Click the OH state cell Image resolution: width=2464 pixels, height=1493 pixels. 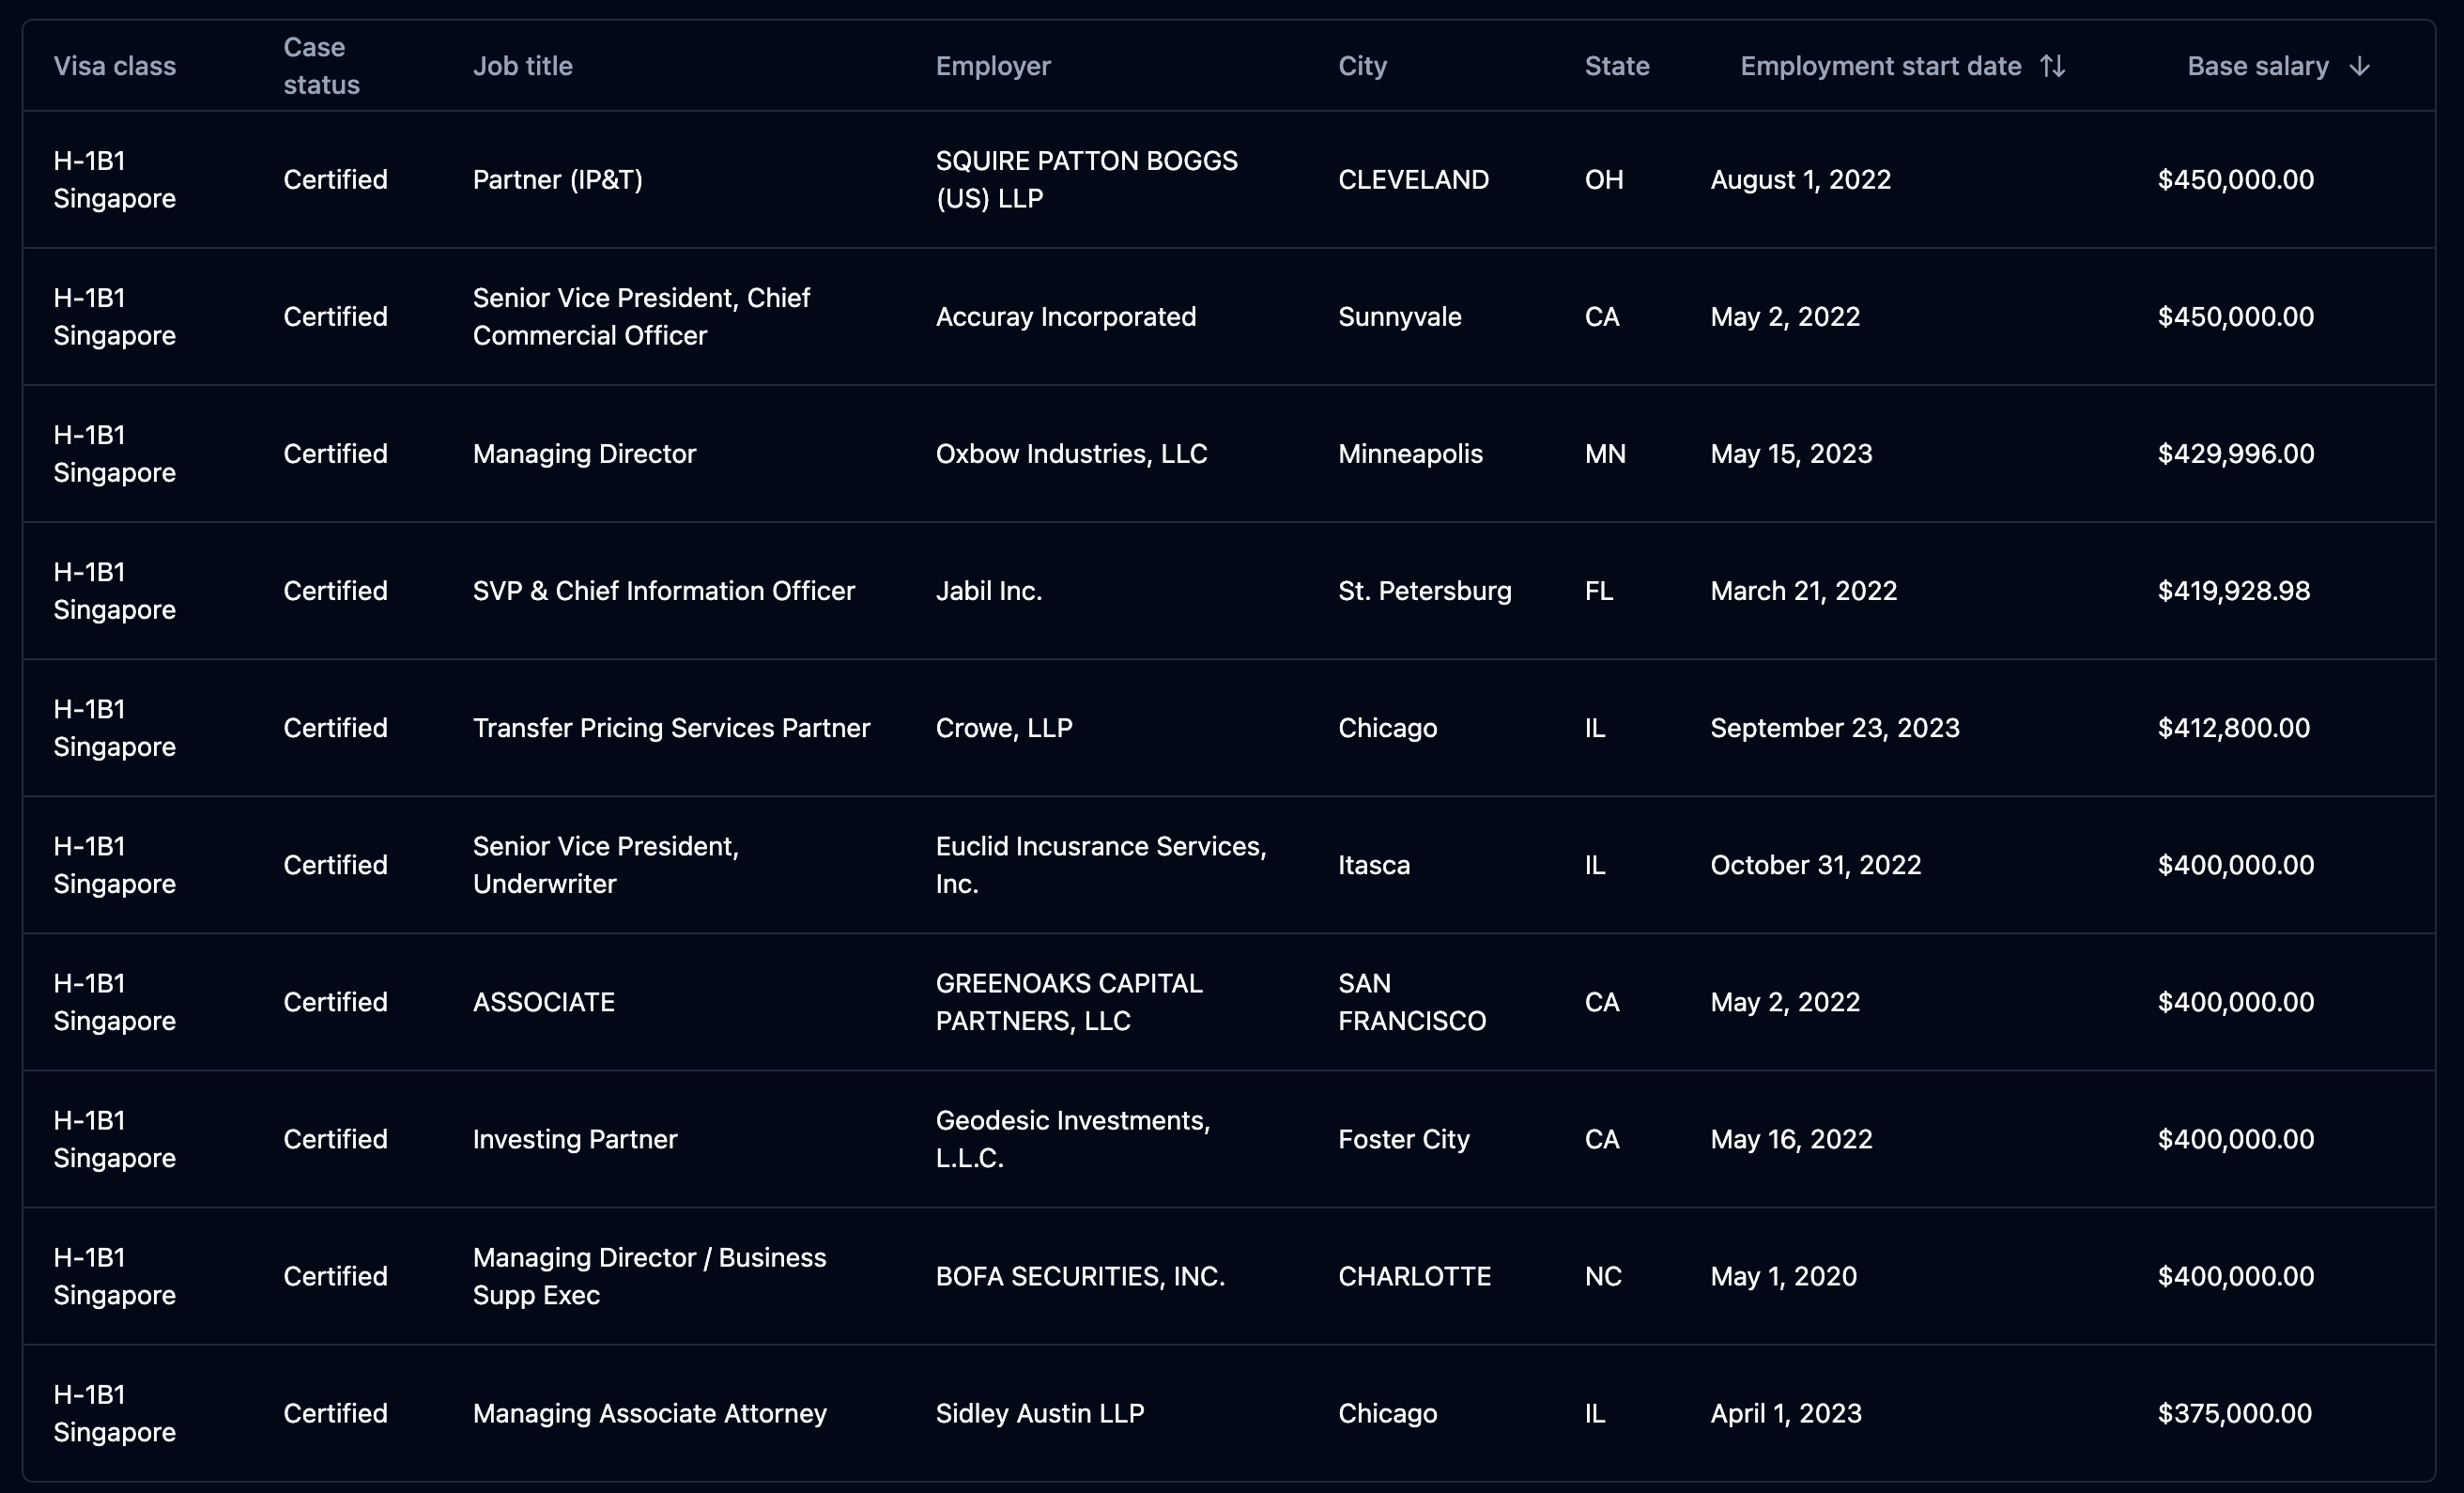tap(1603, 180)
